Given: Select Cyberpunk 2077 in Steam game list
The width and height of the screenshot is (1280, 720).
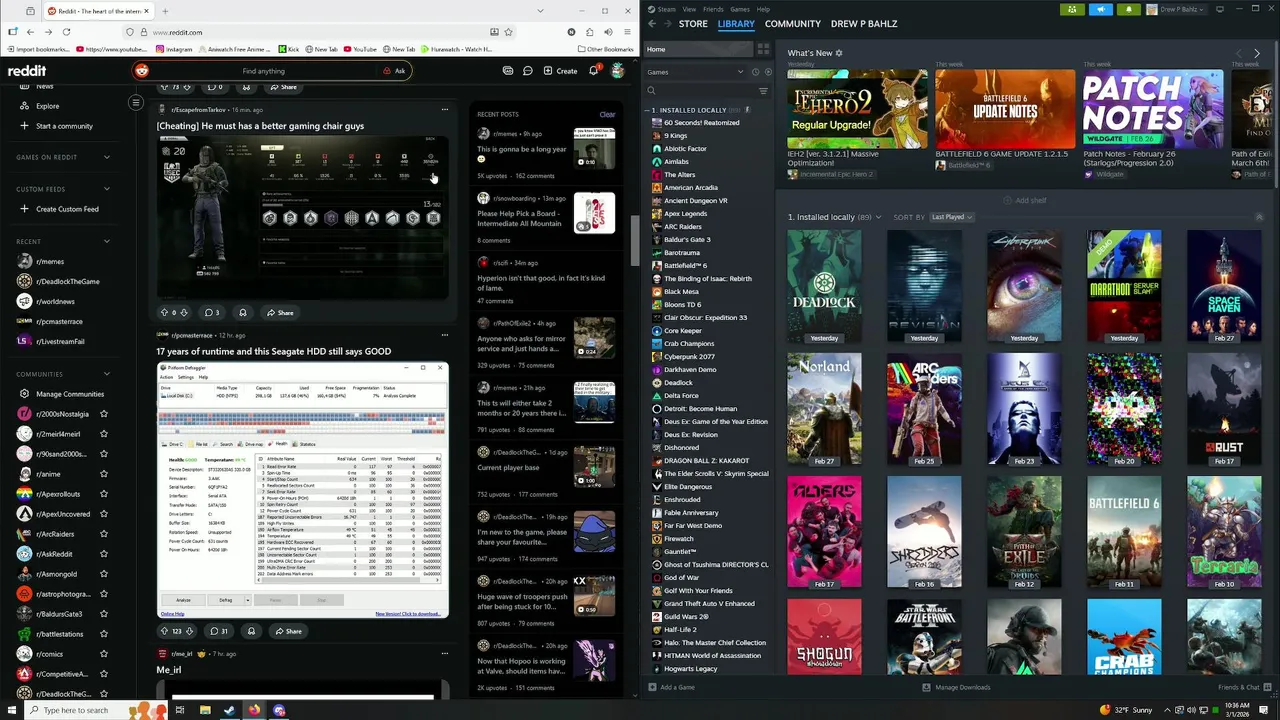Looking at the screenshot, I should pyautogui.click(x=689, y=357).
